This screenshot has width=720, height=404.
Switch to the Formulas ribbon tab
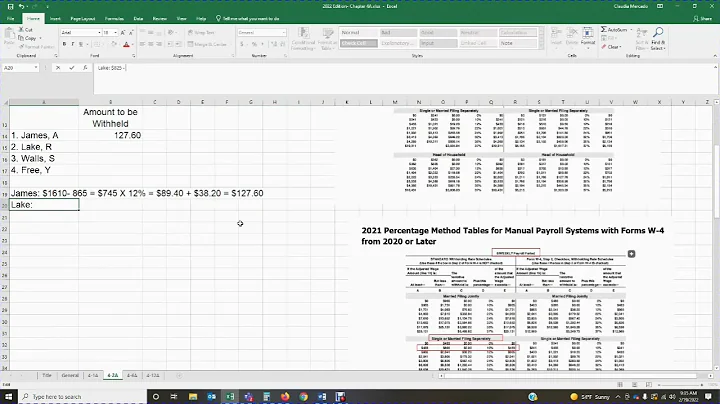[114, 19]
